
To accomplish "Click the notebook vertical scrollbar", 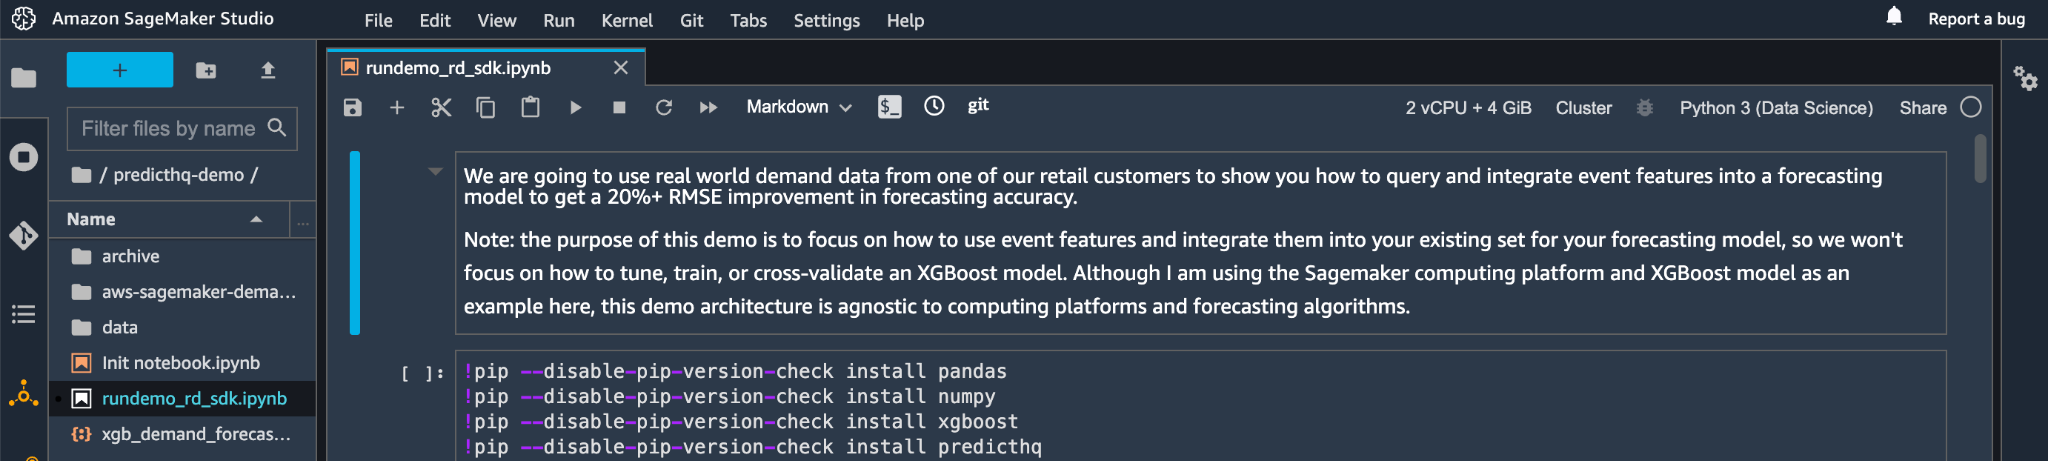I will click(1980, 160).
